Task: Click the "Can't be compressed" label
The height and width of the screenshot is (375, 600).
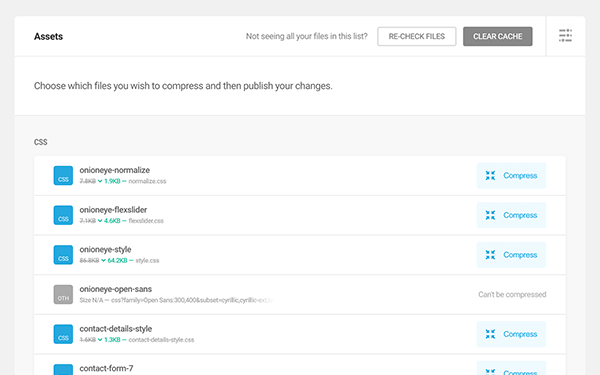Action: coord(512,295)
